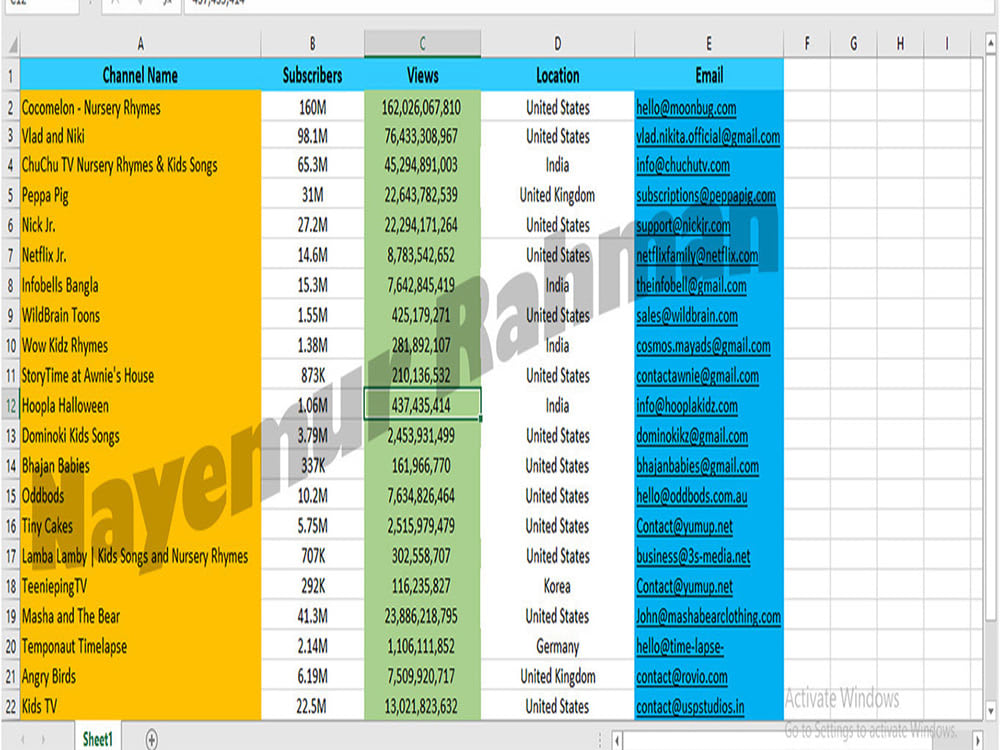
Task: Open contactawnie@gmail.com link
Action: point(698,376)
